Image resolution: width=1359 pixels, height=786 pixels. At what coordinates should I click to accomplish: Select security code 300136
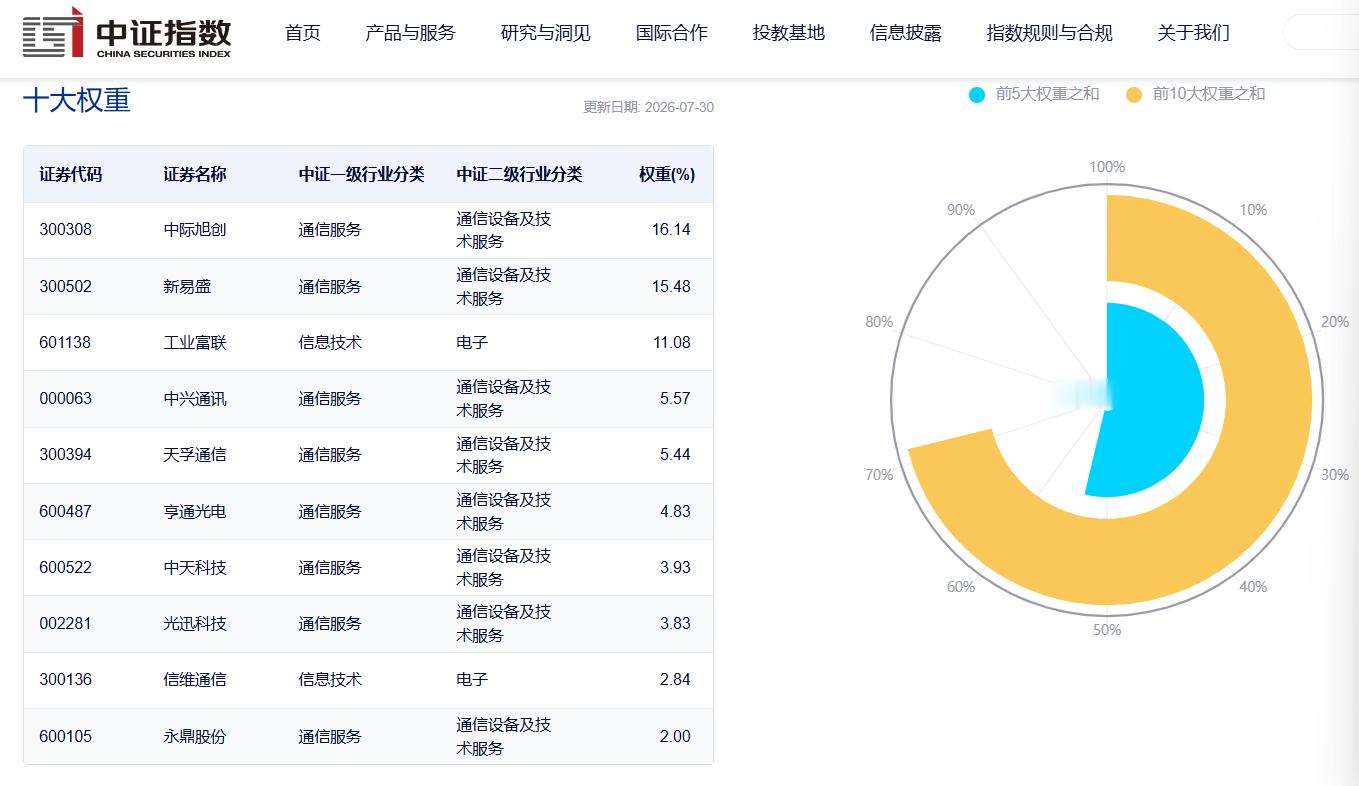(66, 679)
